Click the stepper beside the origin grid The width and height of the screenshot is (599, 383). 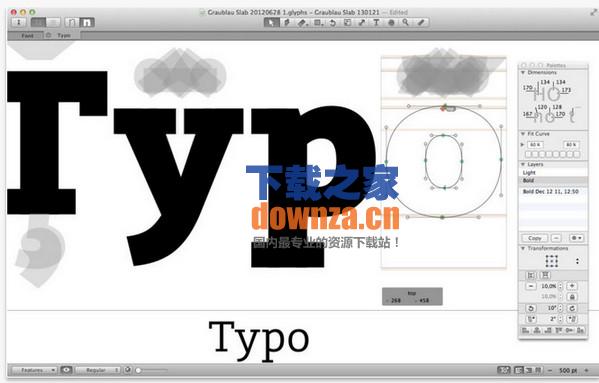(x=577, y=261)
